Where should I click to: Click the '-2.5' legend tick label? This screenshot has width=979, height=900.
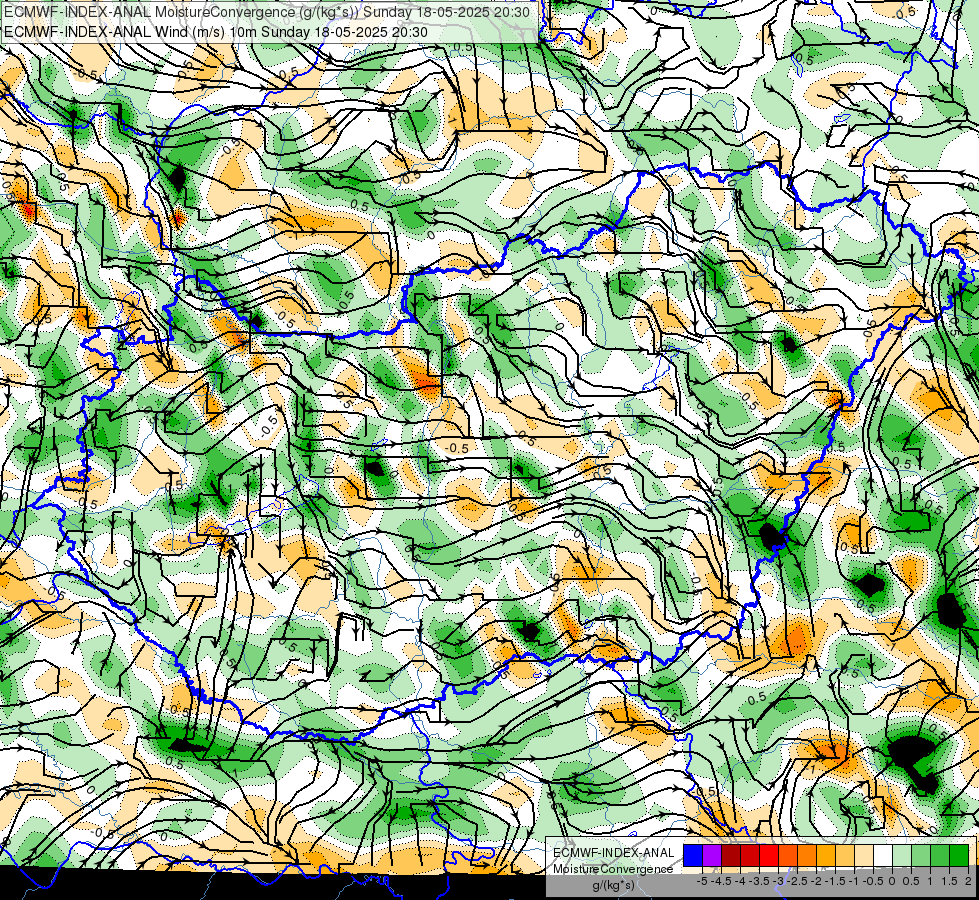797,881
